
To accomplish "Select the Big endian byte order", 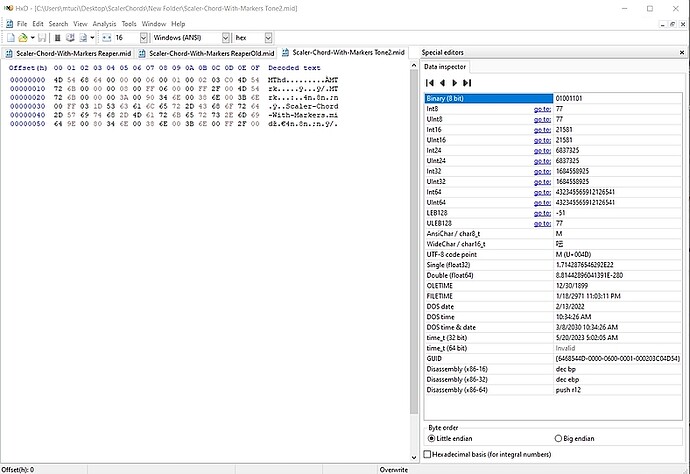I will point(575,438).
